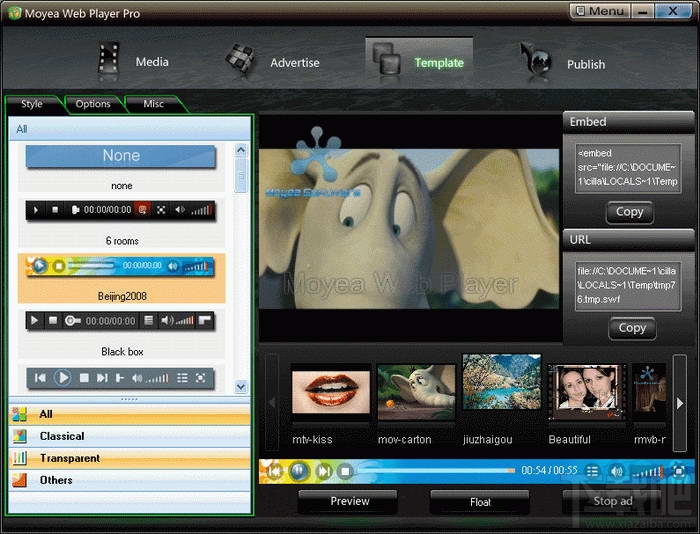The image size is (700, 534).
Task: Switch to the Misc tab
Action: pos(154,104)
